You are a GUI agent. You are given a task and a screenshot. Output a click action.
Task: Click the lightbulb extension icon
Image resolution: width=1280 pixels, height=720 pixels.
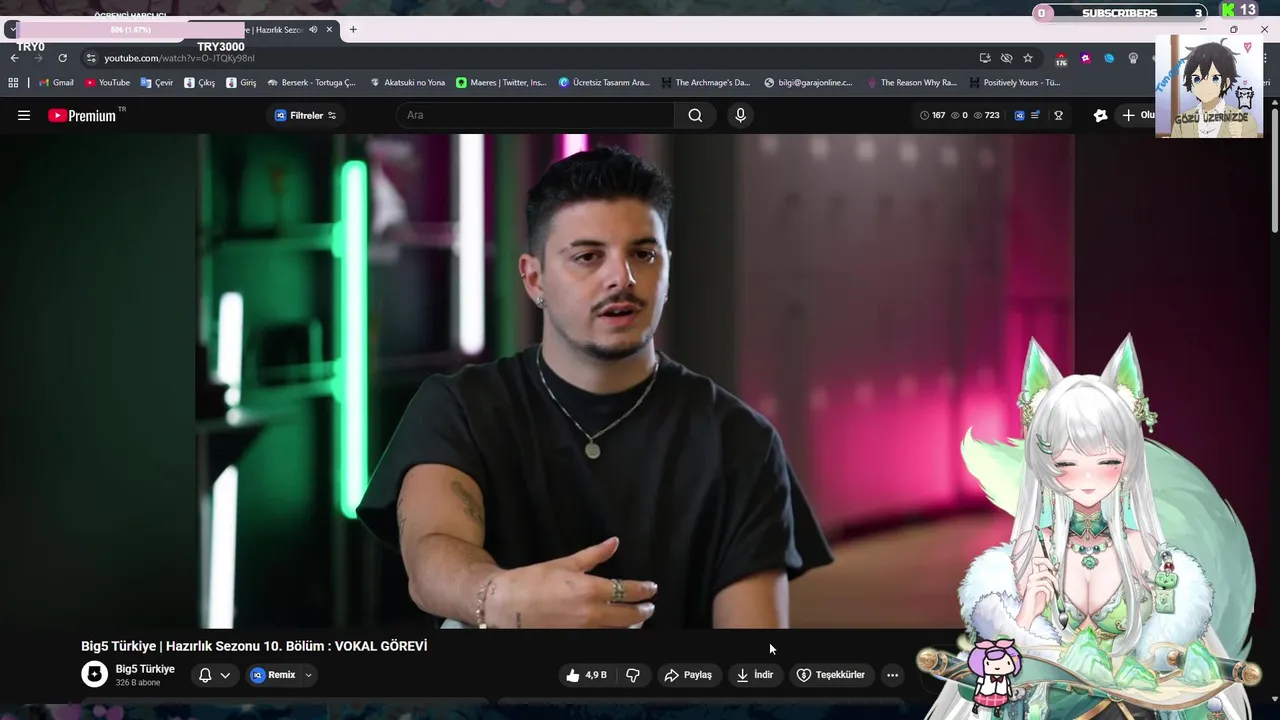tap(1133, 58)
